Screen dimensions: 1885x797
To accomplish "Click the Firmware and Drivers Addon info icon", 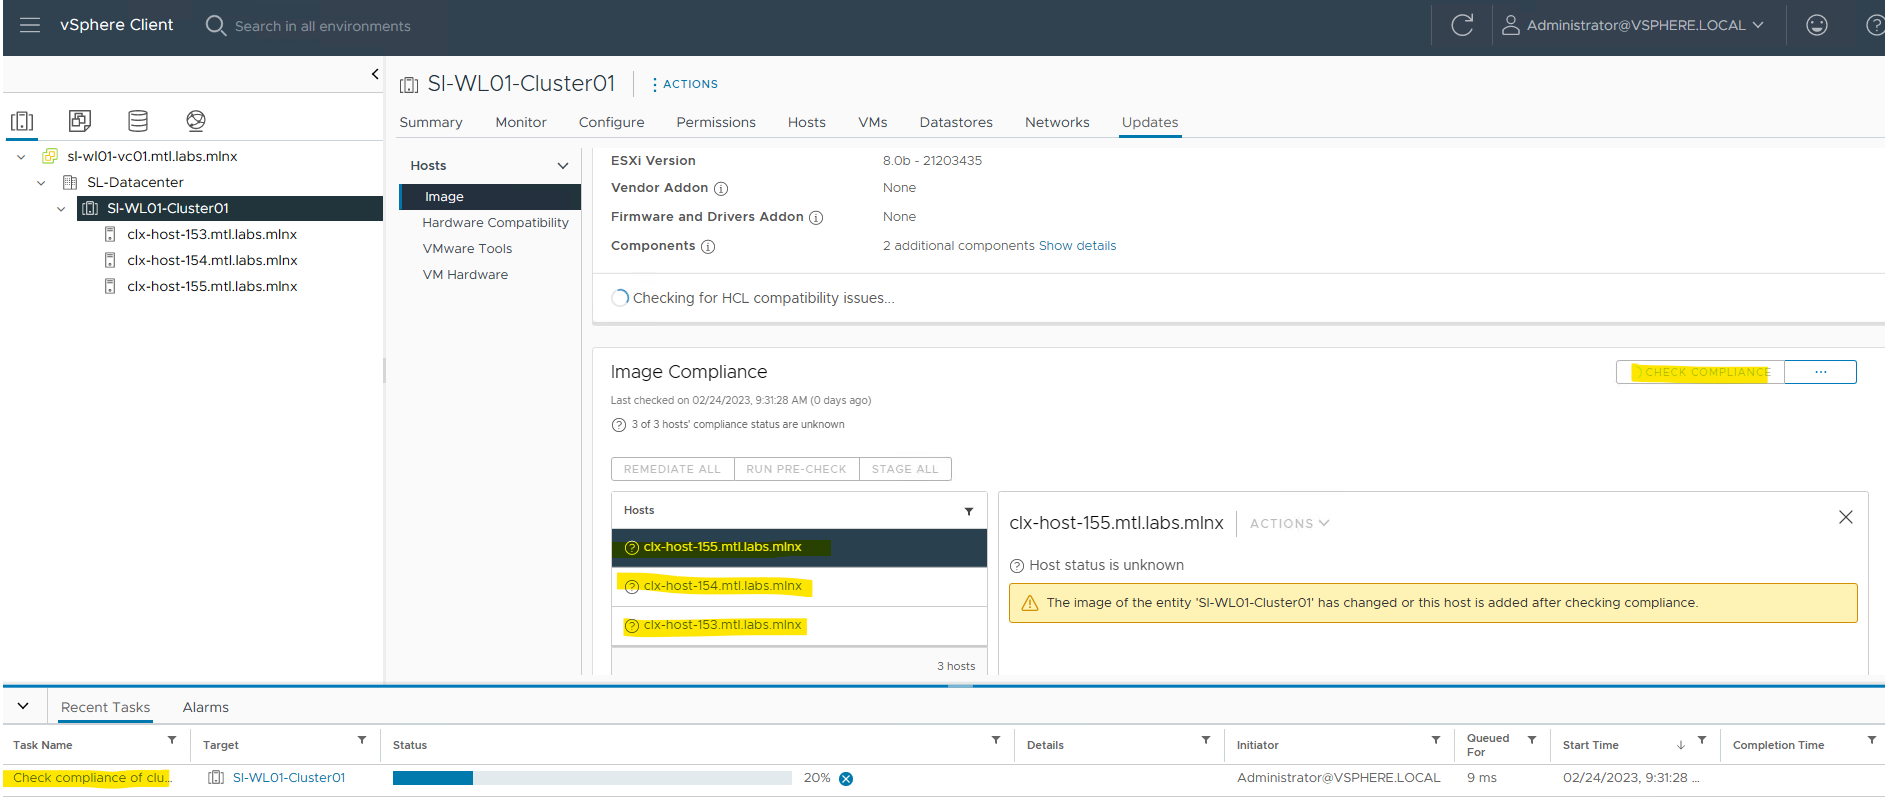I will coord(816,218).
